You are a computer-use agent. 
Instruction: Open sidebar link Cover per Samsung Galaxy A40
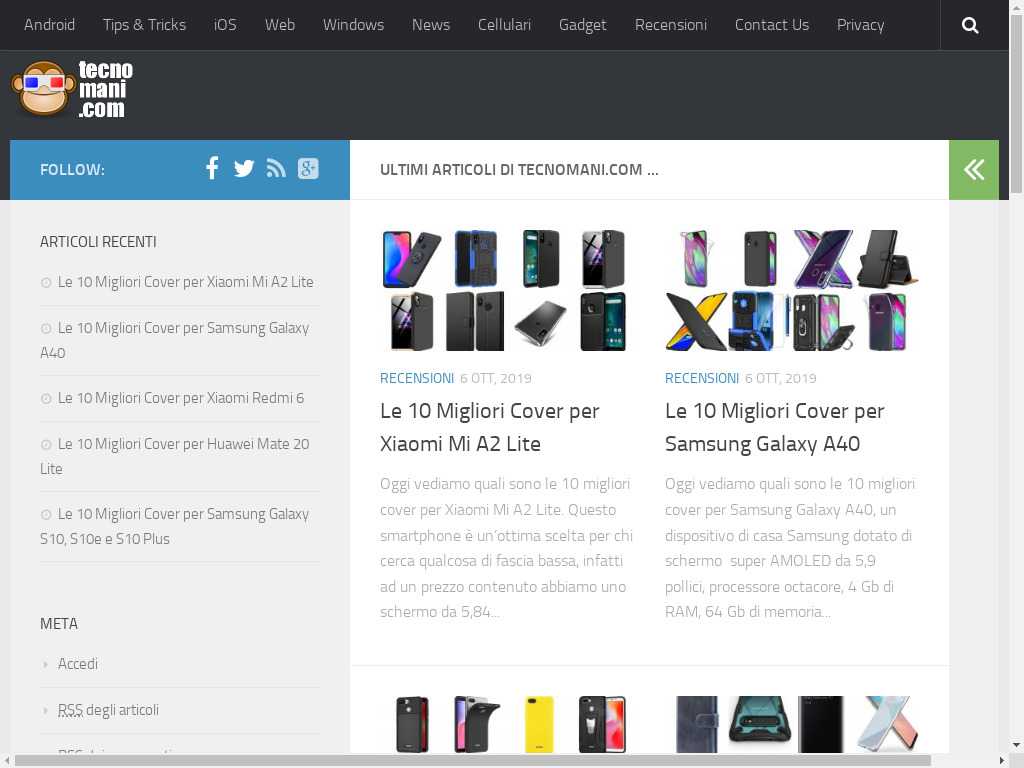click(174, 340)
